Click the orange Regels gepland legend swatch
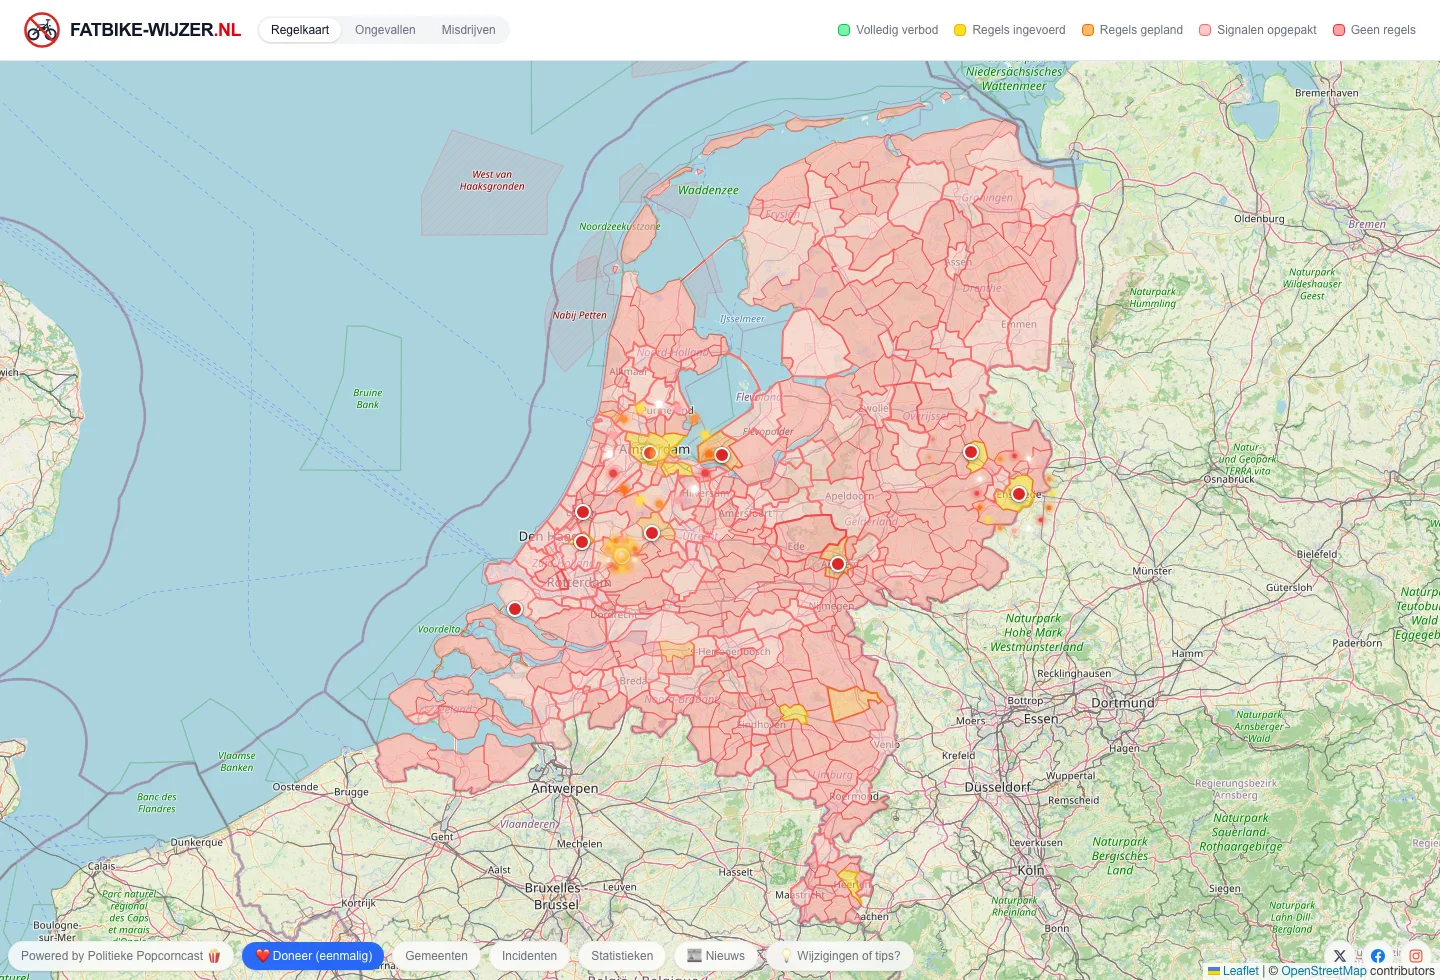The height and width of the screenshot is (980, 1440). pos(1088,30)
